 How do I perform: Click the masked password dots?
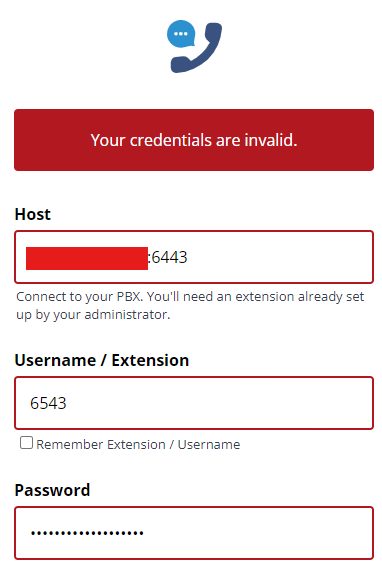point(87,533)
